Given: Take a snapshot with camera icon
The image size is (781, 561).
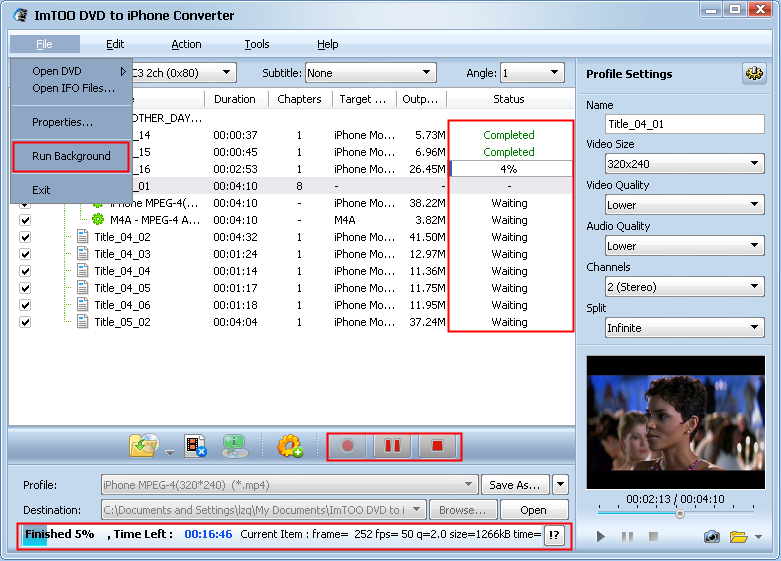Looking at the screenshot, I should pyautogui.click(x=711, y=536).
